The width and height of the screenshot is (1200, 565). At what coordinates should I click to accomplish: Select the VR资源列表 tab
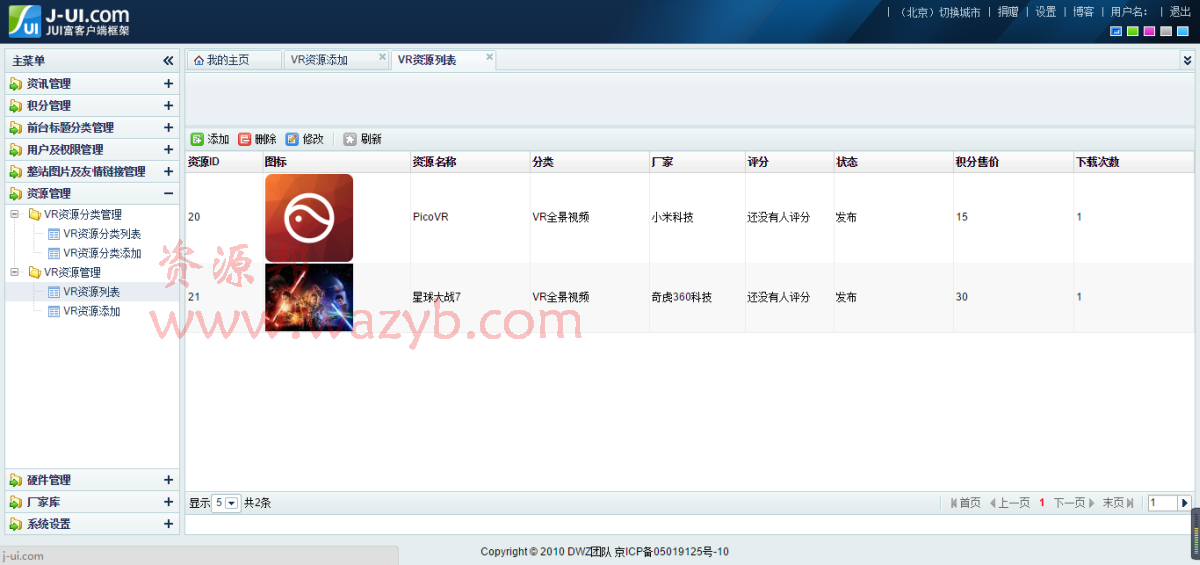tap(443, 60)
